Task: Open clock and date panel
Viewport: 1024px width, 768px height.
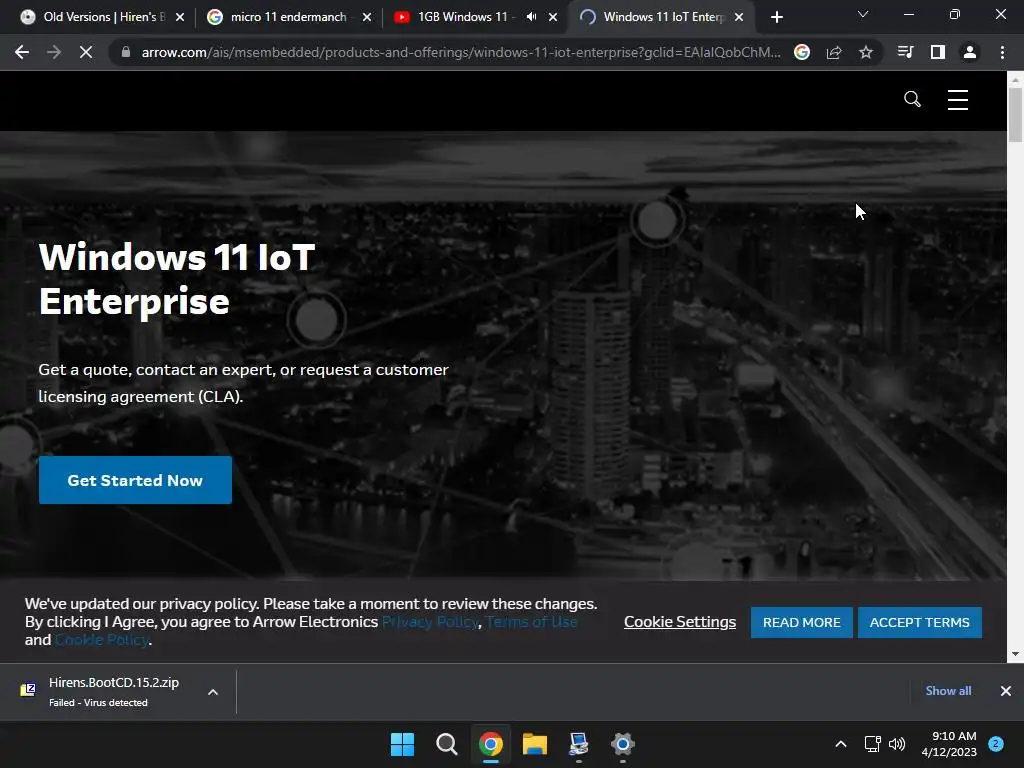Action: click(949, 744)
